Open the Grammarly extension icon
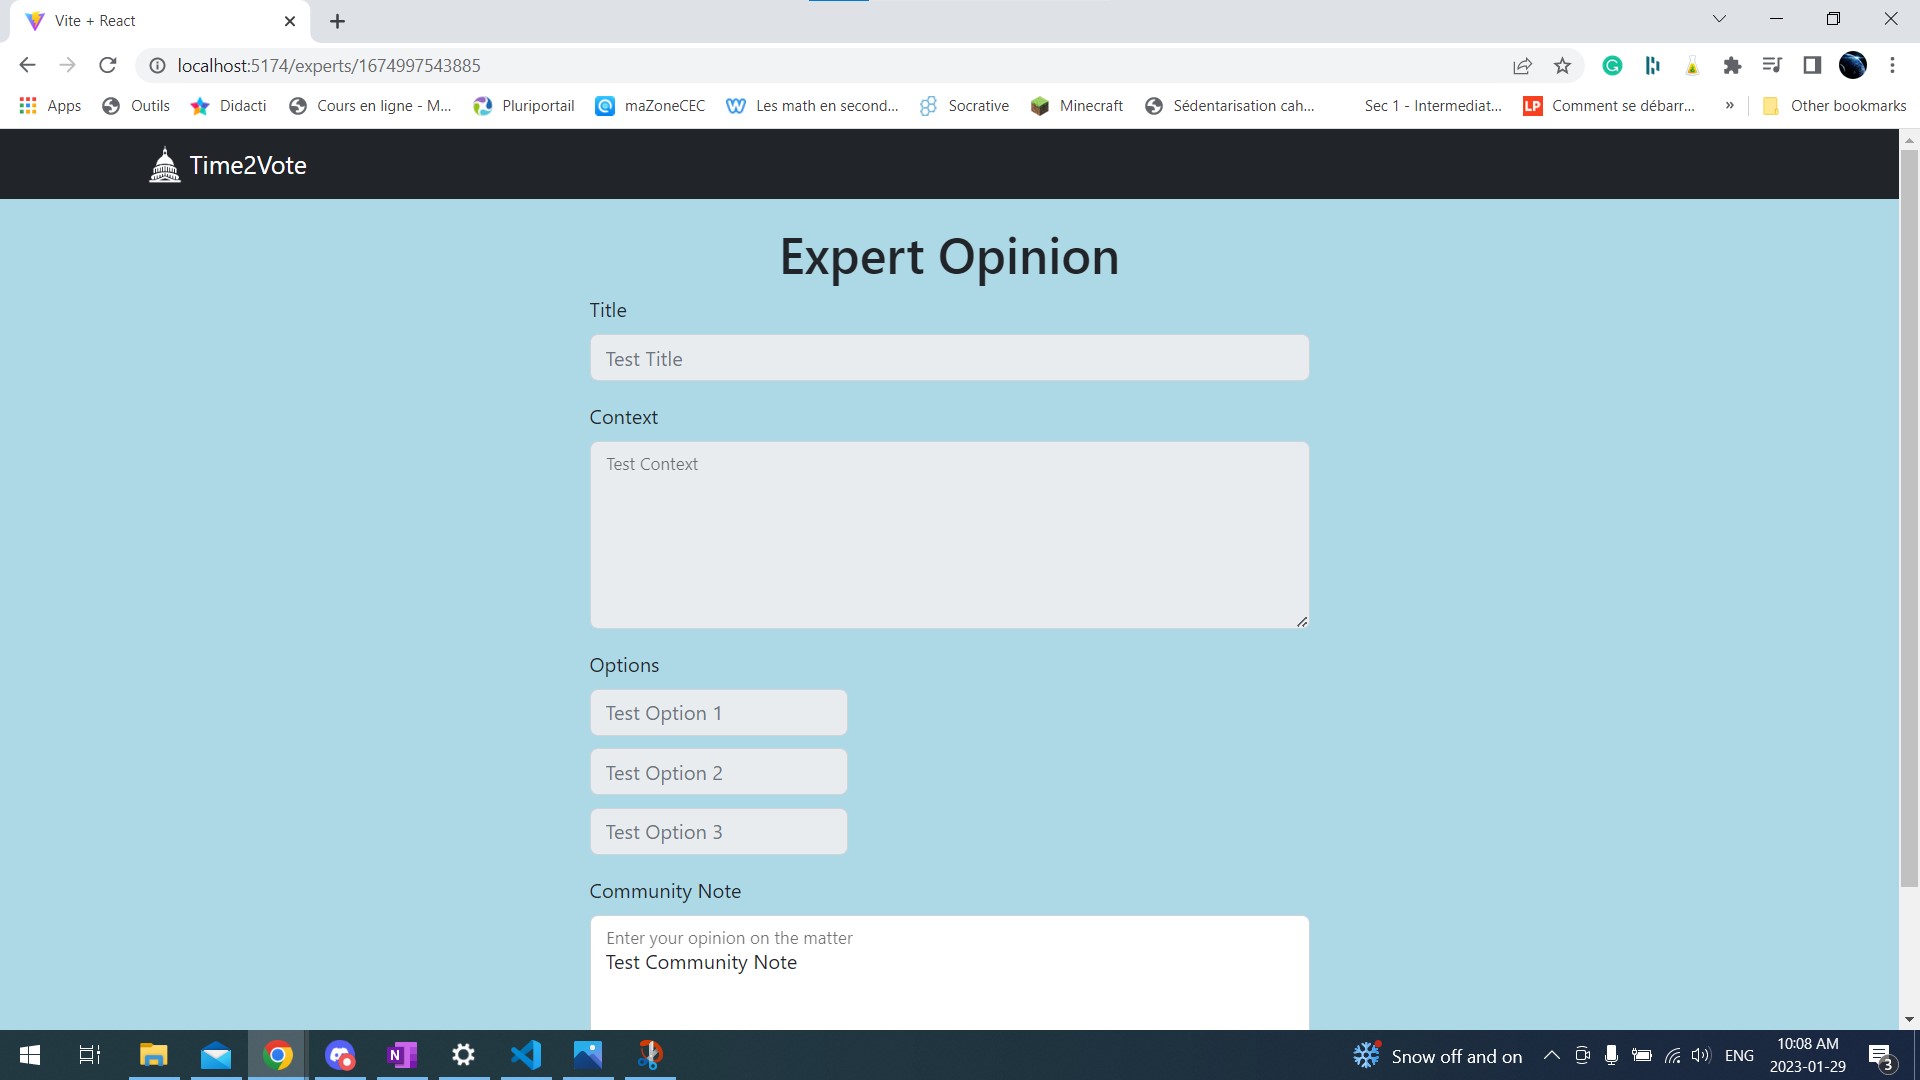Screen dimensions: 1920x1080 pyautogui.click(x=1612, y=66)
